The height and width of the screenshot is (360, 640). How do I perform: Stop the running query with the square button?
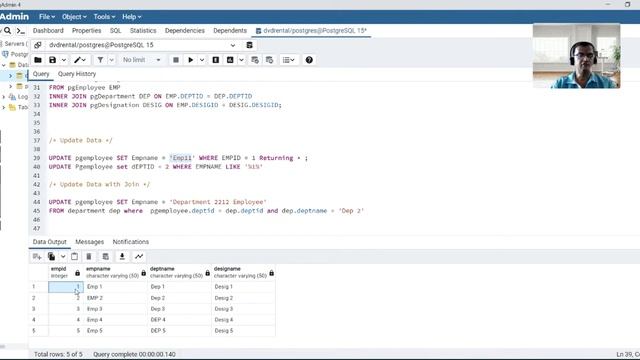click(x=176, y=60)
